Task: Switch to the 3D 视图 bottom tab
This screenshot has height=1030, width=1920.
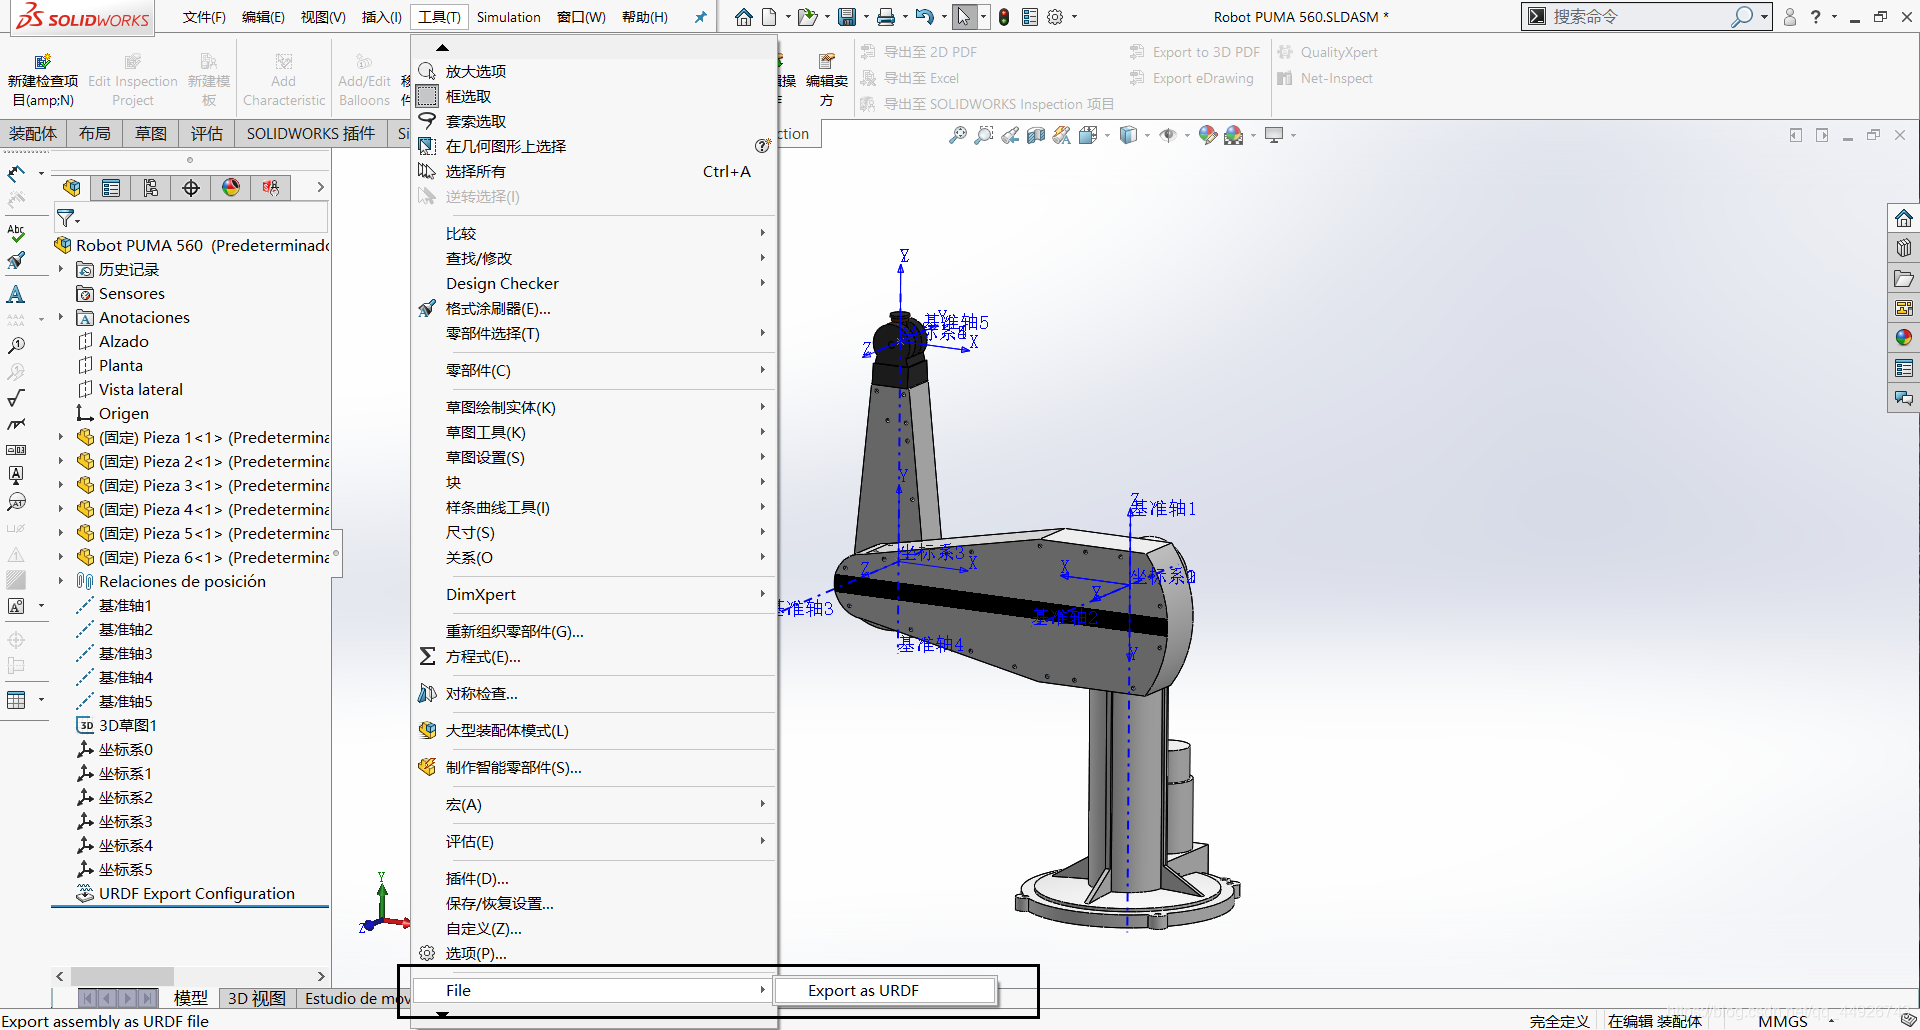Action: pos(256,998)
